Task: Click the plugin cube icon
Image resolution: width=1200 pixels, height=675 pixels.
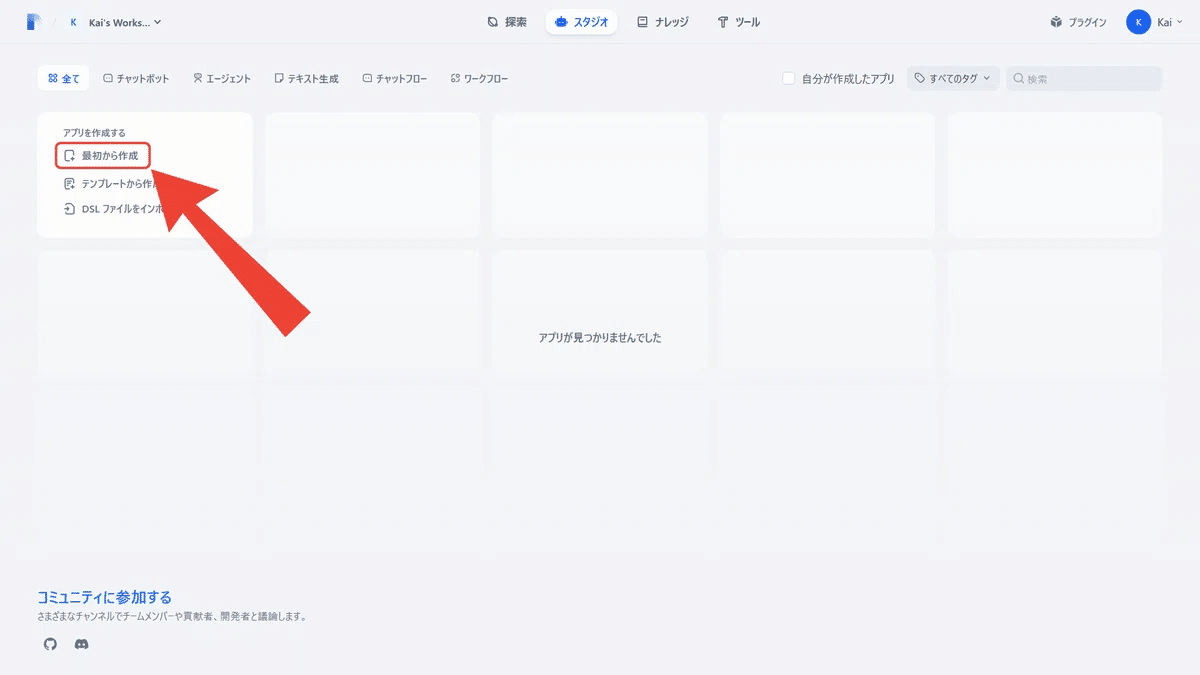Action: (x=1056, y=22)
